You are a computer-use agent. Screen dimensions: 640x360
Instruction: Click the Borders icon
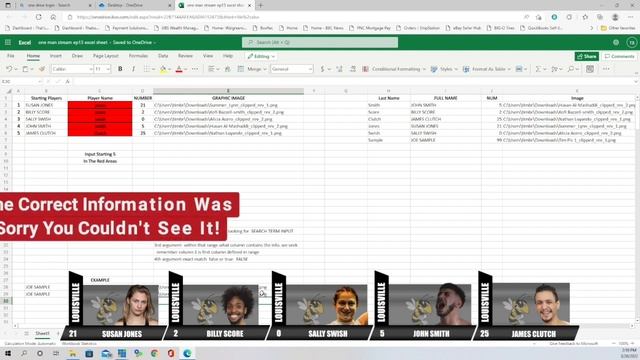(147, 69)
